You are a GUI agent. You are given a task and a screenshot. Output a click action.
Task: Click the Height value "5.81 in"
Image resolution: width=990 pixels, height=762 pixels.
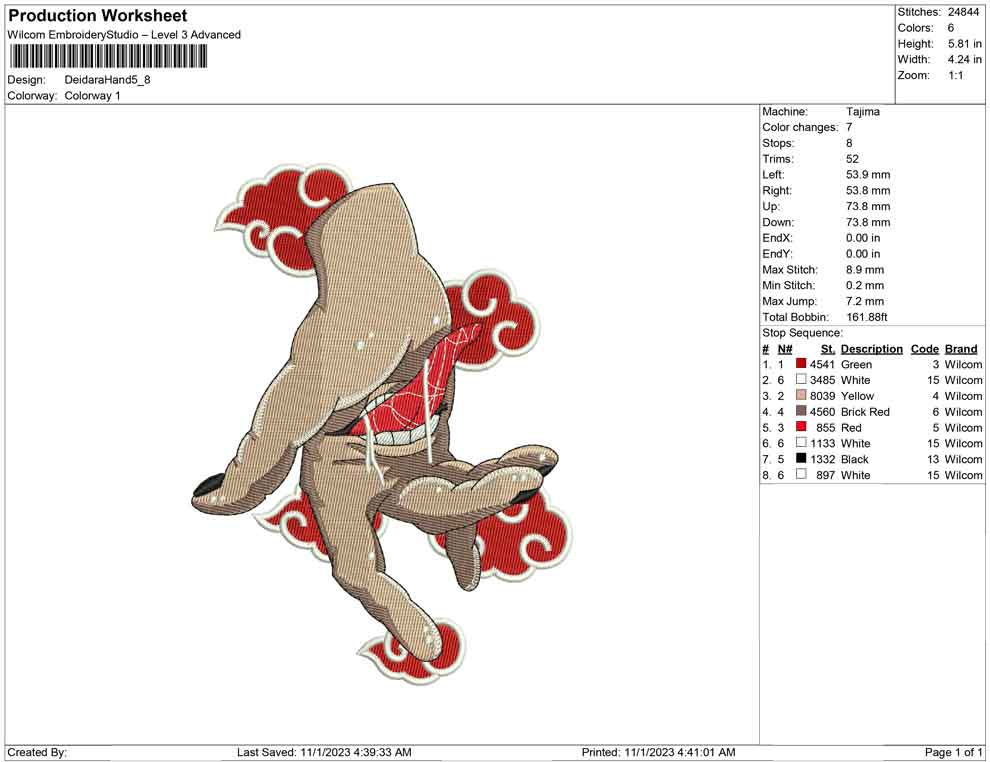(965, 44)
